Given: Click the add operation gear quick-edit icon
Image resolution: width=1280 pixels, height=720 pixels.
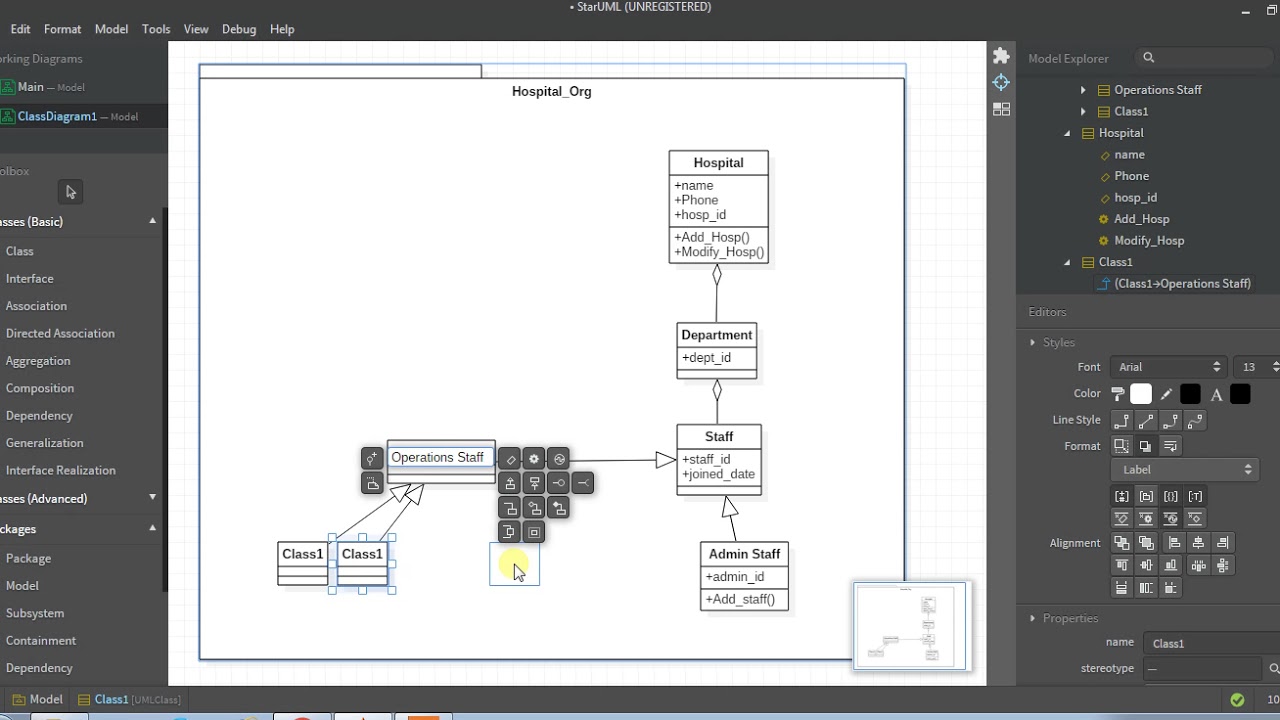Looking at the screenshot, I should pyautogui.click(x=534, y=459).
